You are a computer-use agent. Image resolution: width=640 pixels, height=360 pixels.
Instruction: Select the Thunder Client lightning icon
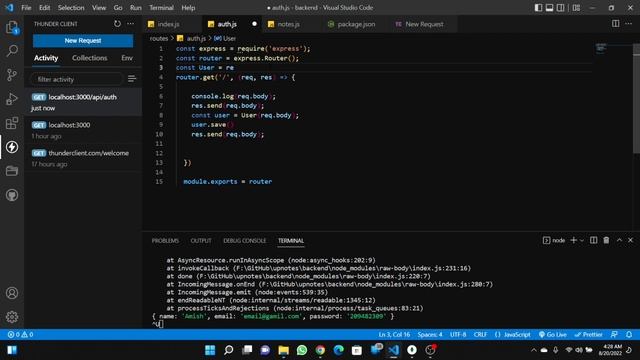(12, 147)
